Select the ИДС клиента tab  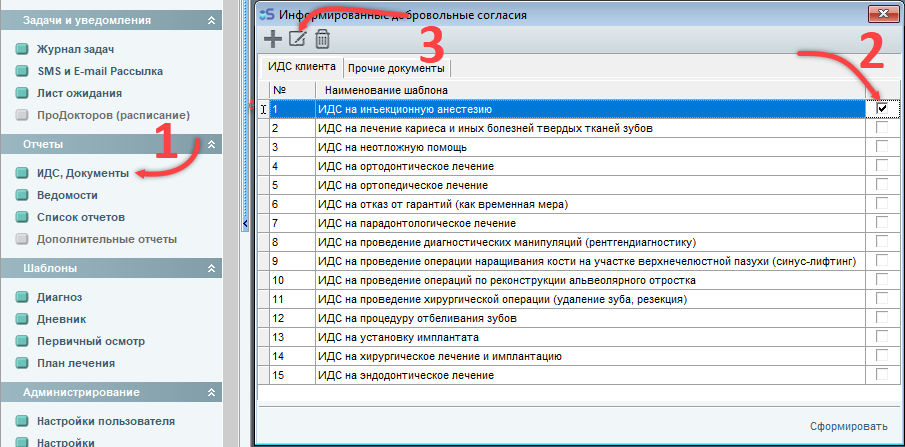pos(300,67)
